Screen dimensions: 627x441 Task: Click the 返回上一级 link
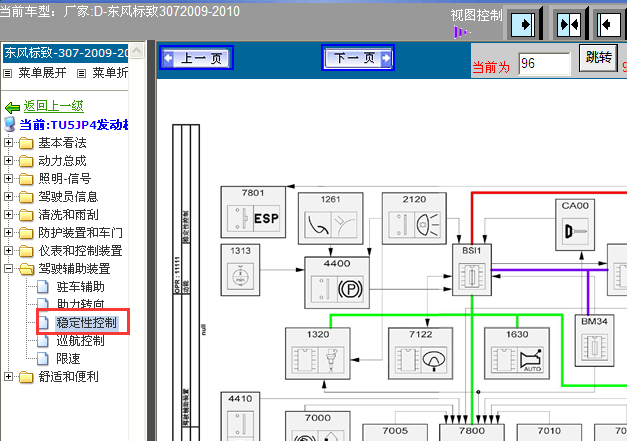click(x=54, y=106)
